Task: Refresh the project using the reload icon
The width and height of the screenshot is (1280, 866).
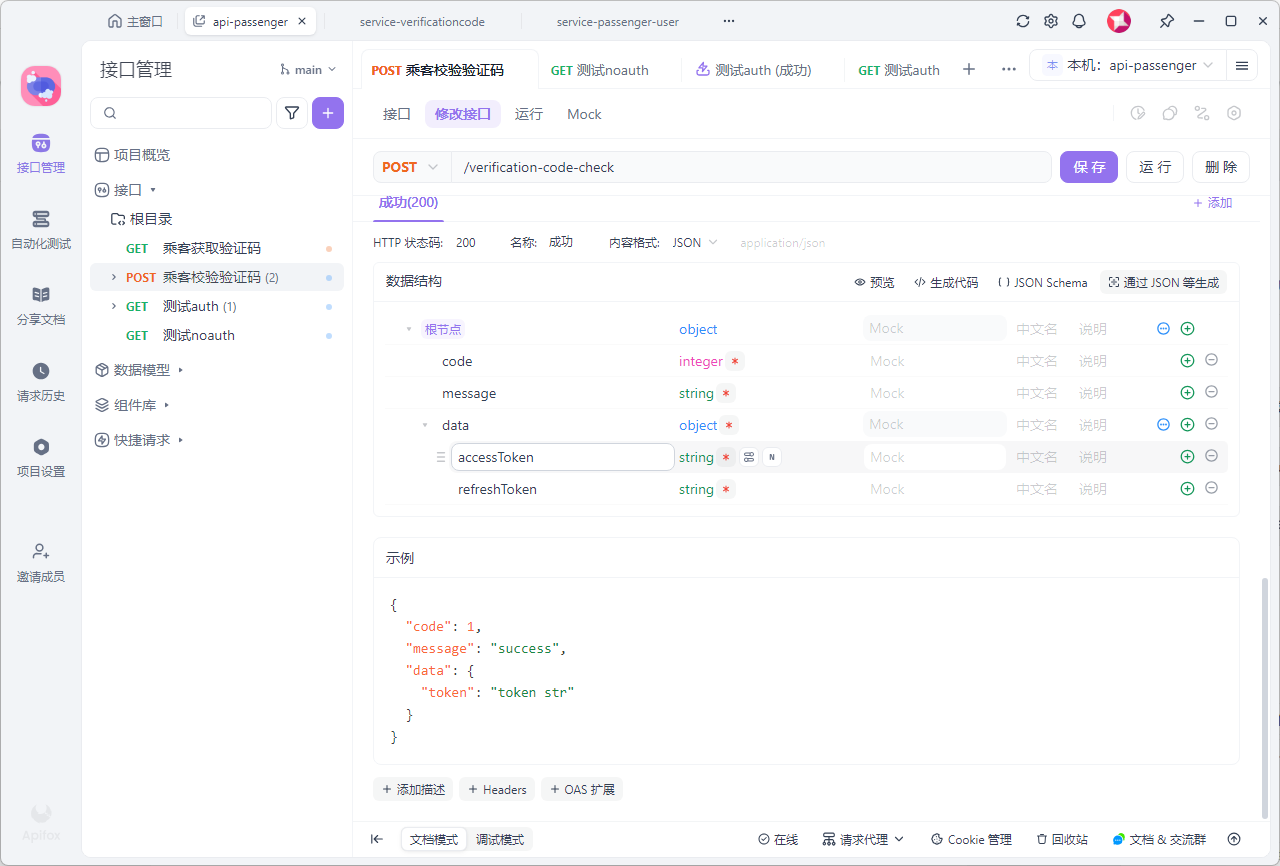Action: (1022, 20)
